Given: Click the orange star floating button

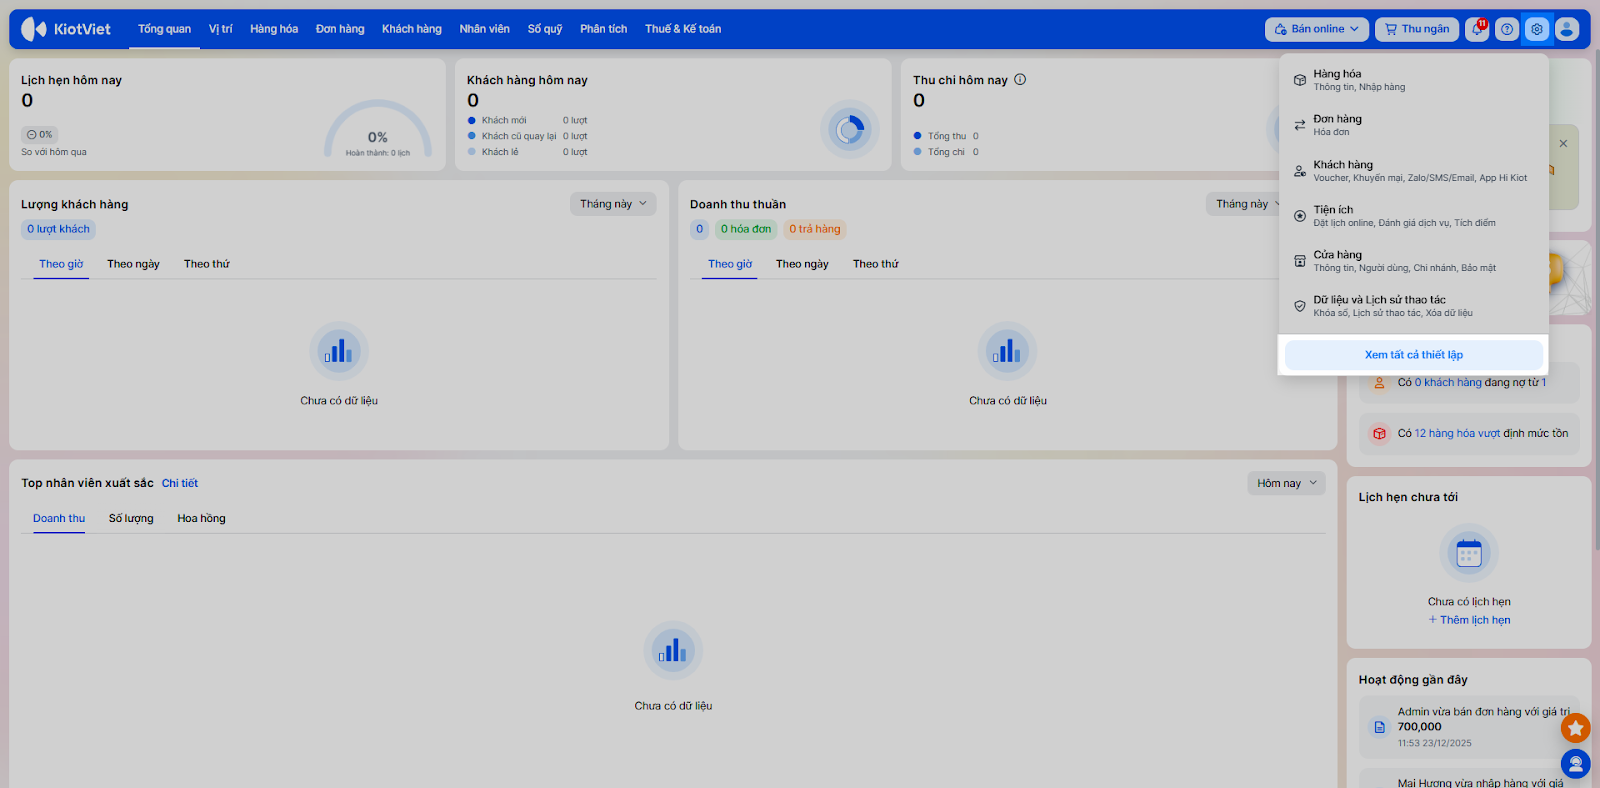Looking at the screenshot, I should [1576, 728].
